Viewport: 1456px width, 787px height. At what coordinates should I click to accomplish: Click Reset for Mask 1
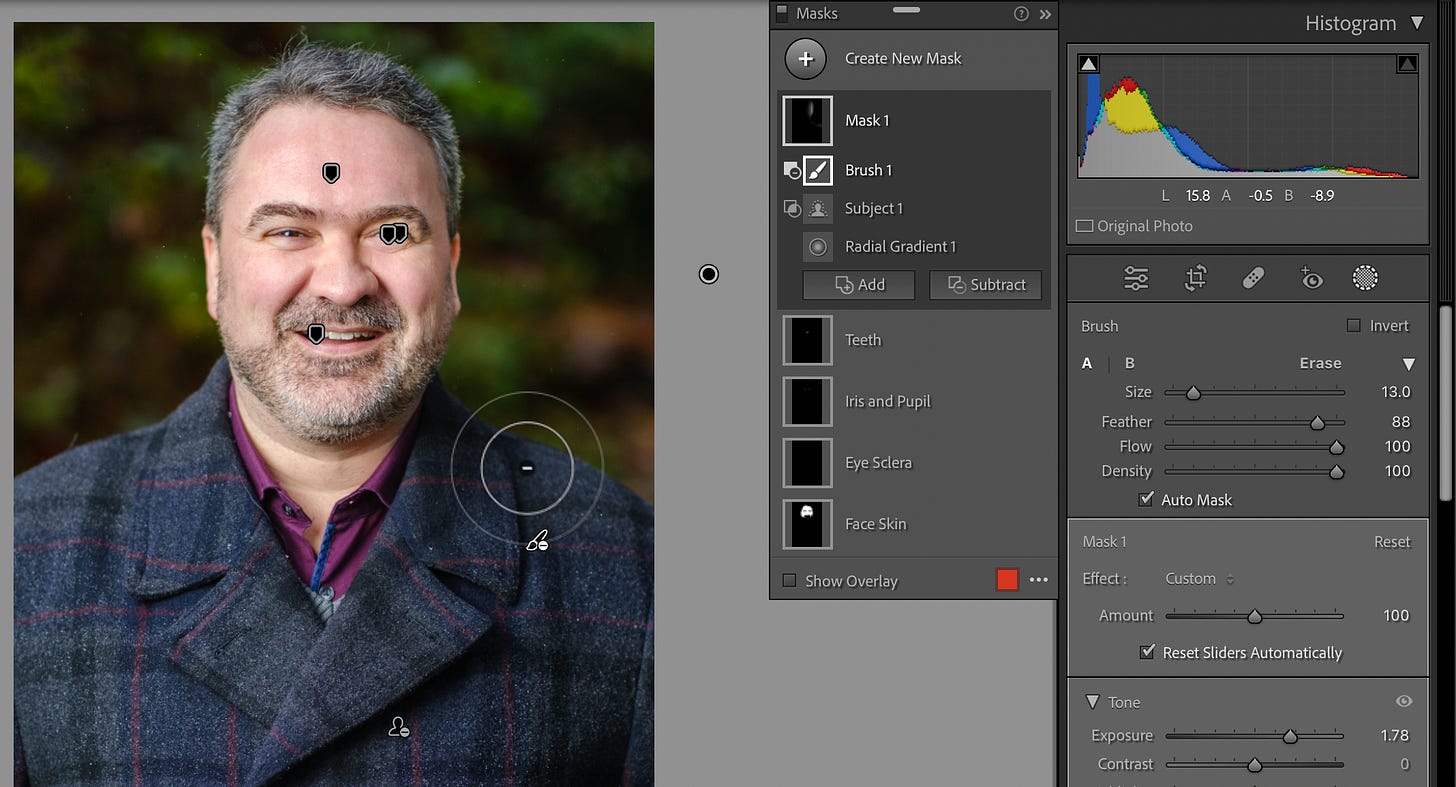click(1392, 542)
